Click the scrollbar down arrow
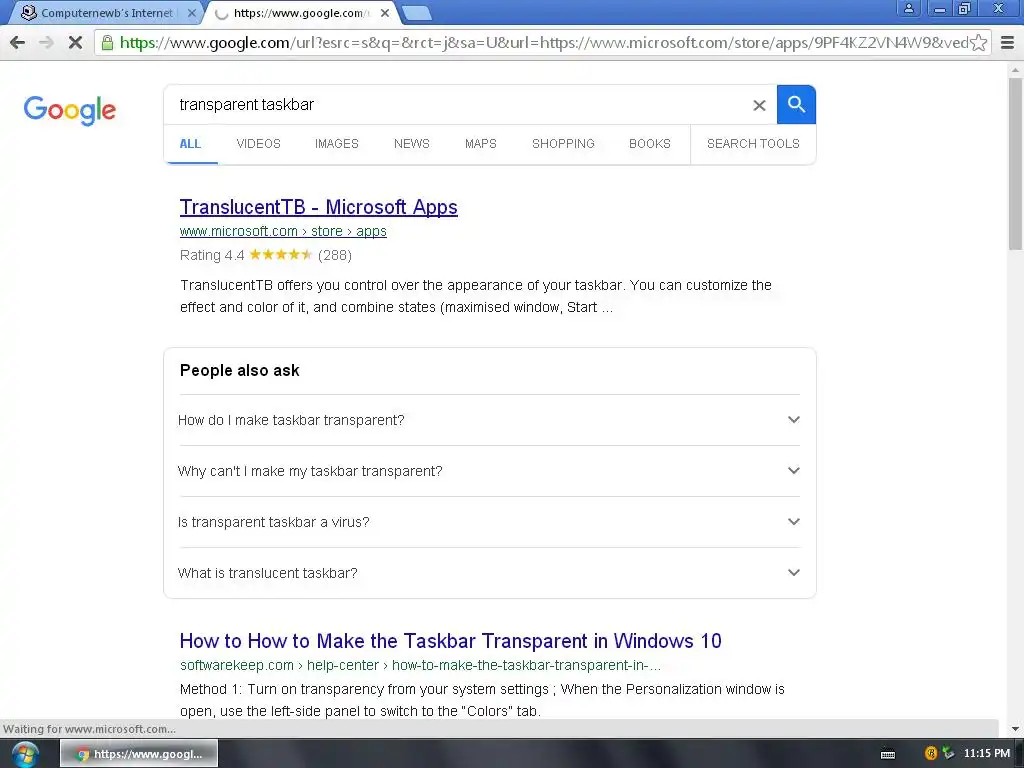1024x768 pixels. (1016, 729)
